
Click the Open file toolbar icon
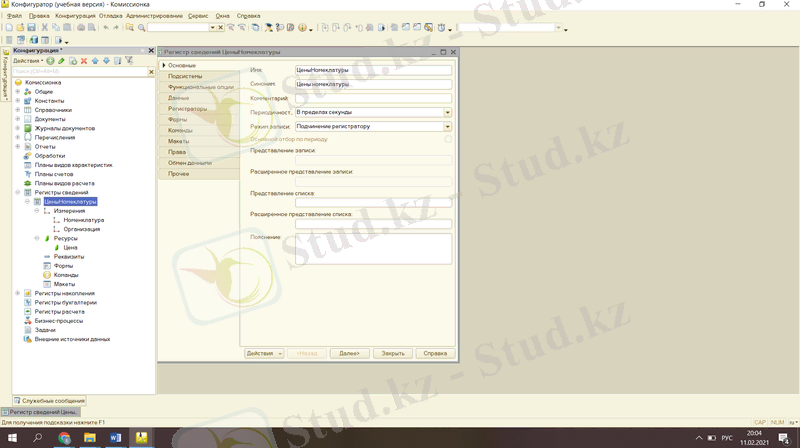pyautogui.click(x=20, y=28)
